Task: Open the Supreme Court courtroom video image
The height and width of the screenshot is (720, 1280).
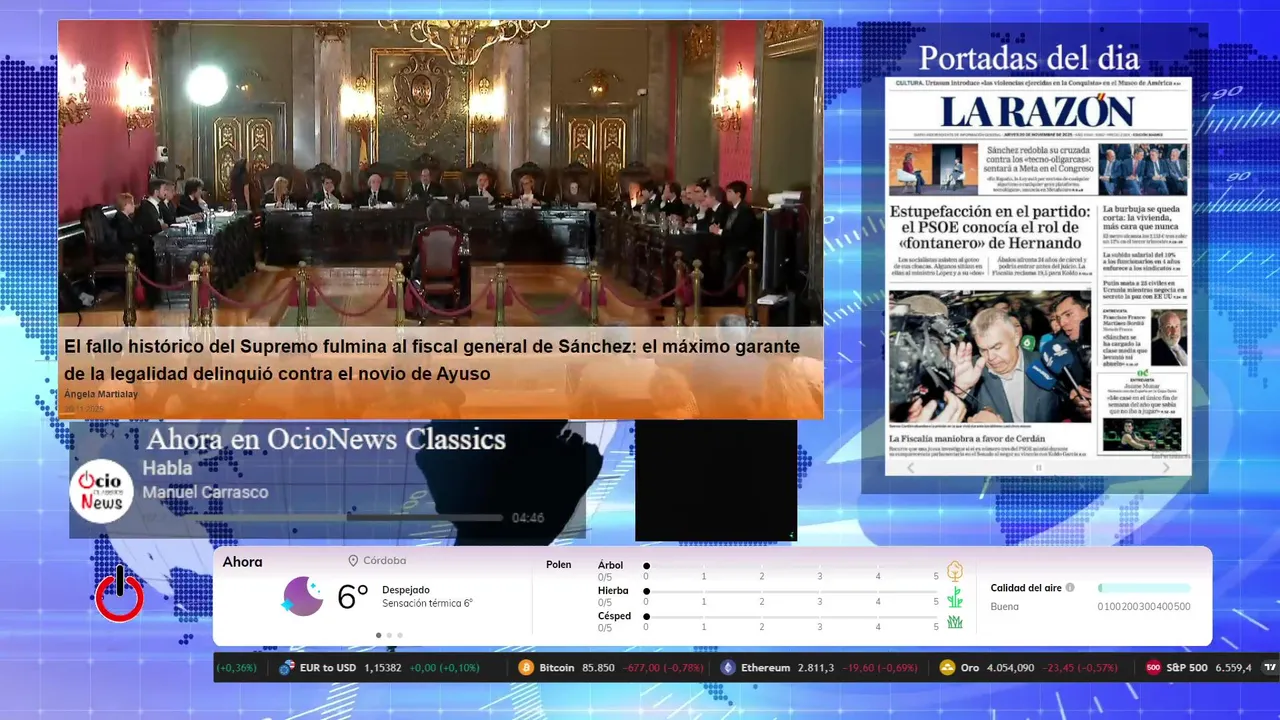Action: 440,173
